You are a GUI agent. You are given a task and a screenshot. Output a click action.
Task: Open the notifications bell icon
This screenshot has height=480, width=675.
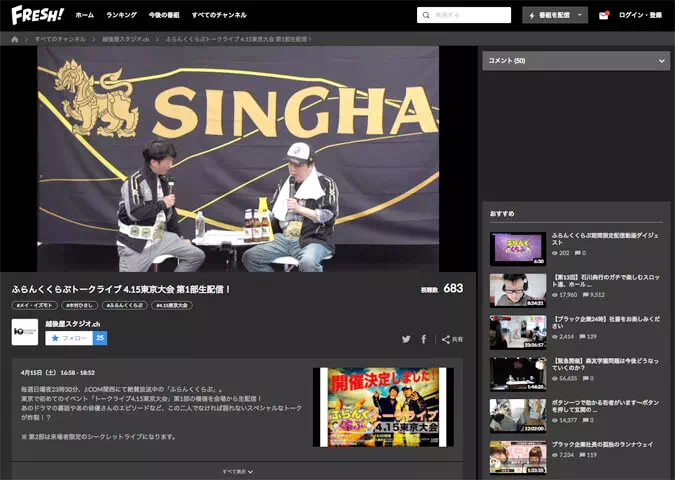(x=603, y=15)
